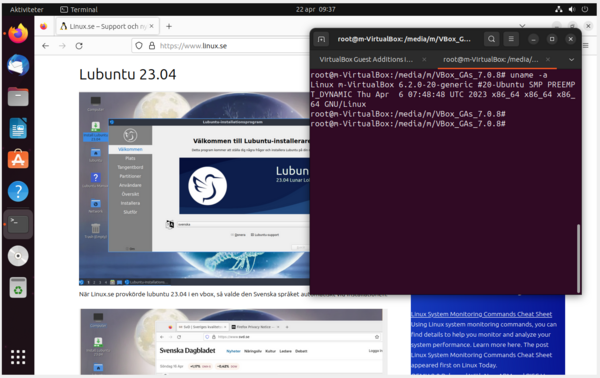Open Aktiviteter overview
Image resolution: width=600 pixels, height=378 pixels.
tap(27, 10)
